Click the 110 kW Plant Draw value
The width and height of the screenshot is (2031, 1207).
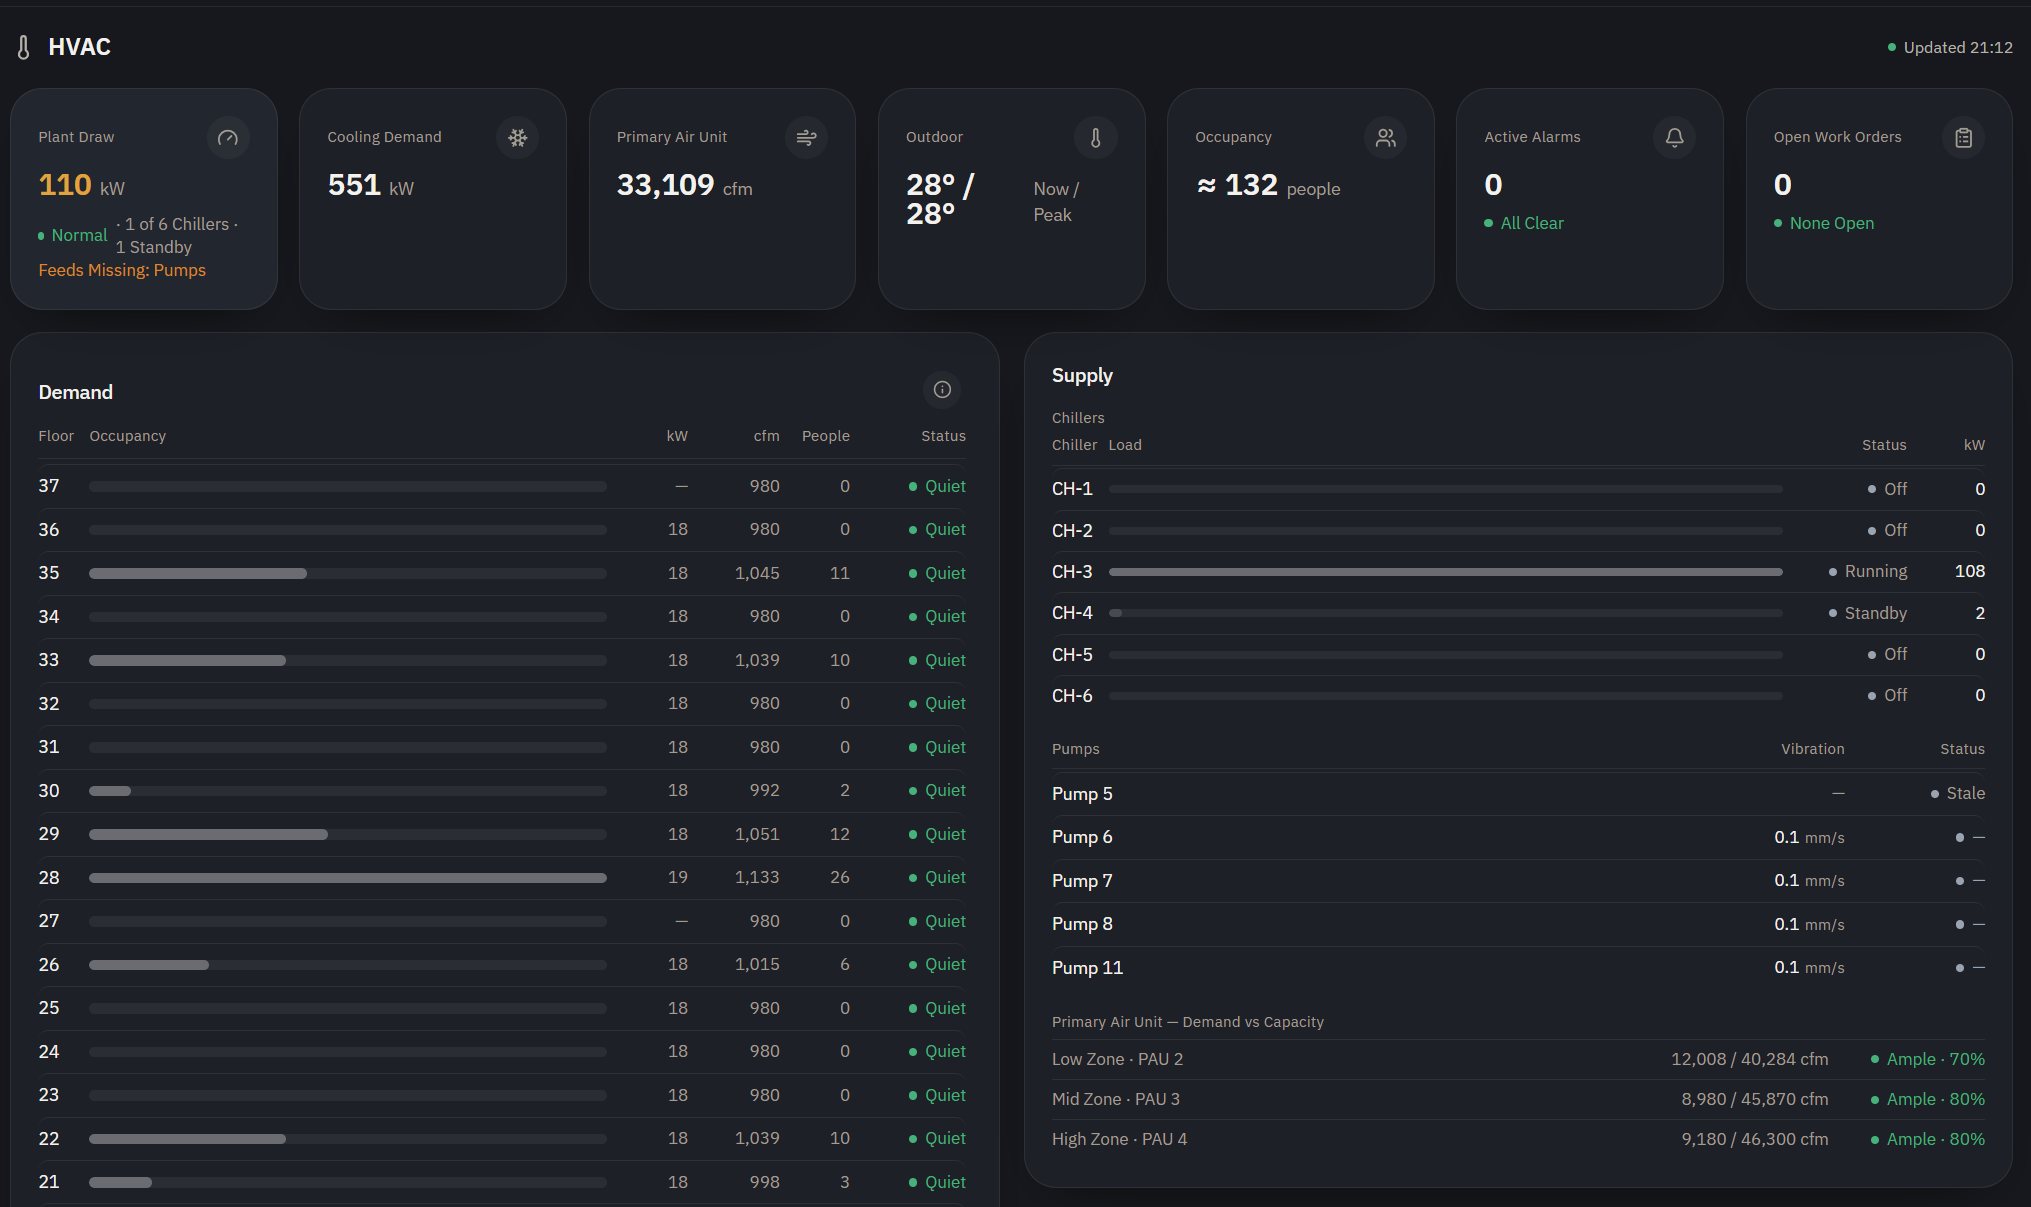(x=82, y=185)
